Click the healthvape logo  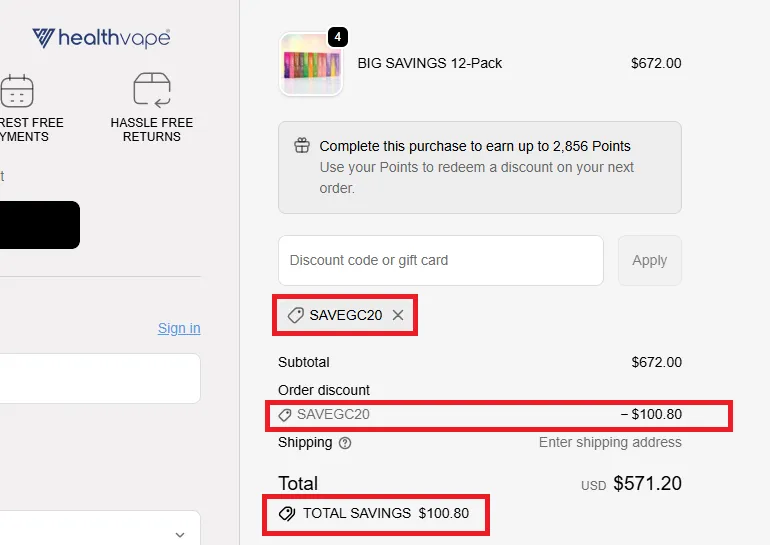101,38
